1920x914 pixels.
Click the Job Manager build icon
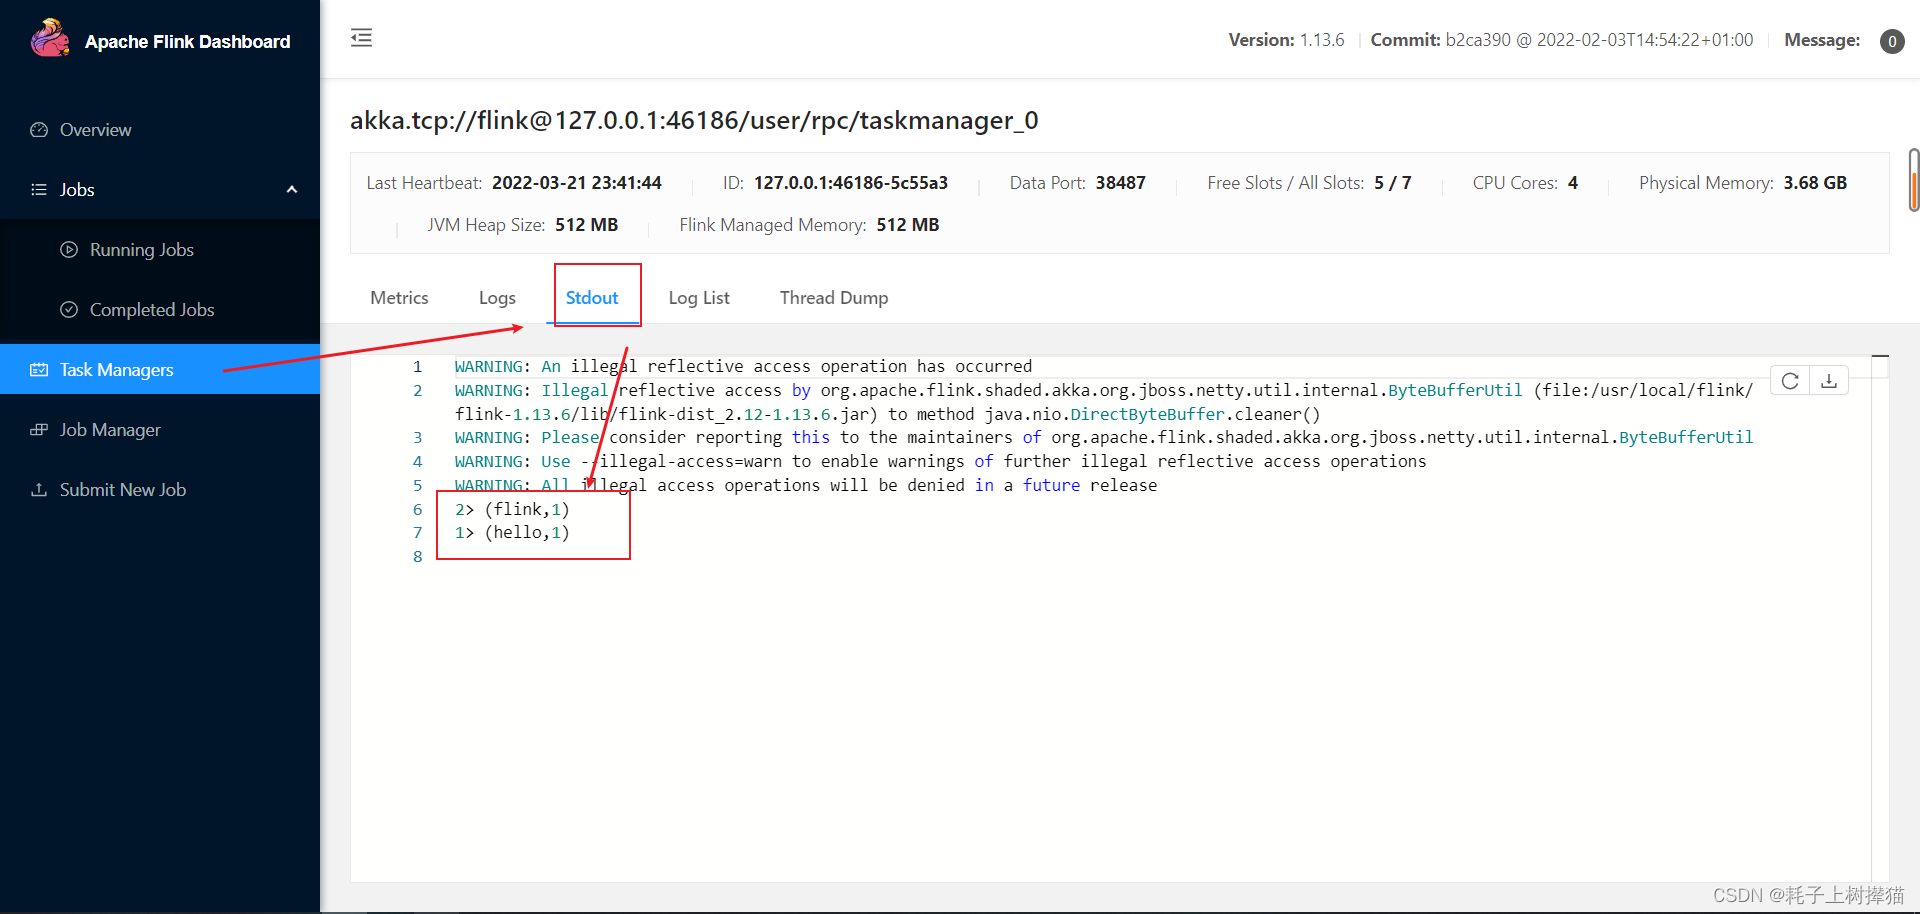pyautogui.click(x=39, y=430)
